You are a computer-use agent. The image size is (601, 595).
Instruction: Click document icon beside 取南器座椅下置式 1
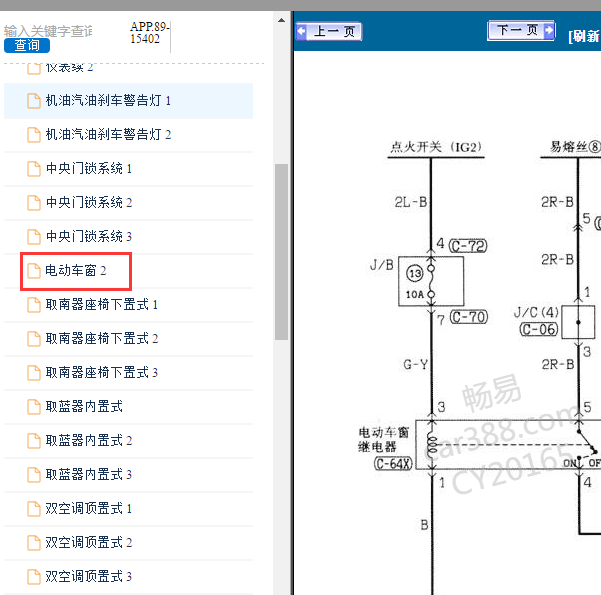point(34,305)
